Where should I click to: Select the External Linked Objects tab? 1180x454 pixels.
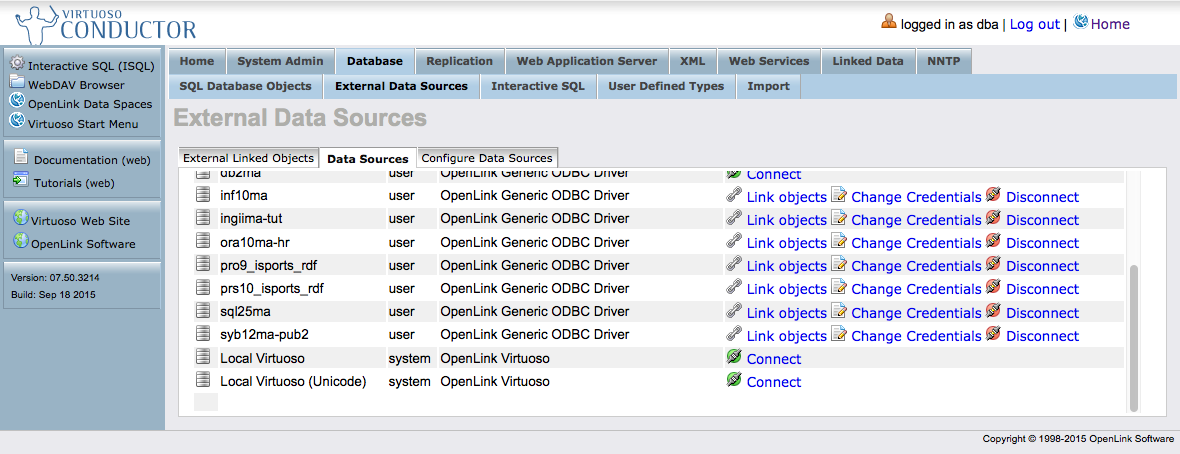249,158
